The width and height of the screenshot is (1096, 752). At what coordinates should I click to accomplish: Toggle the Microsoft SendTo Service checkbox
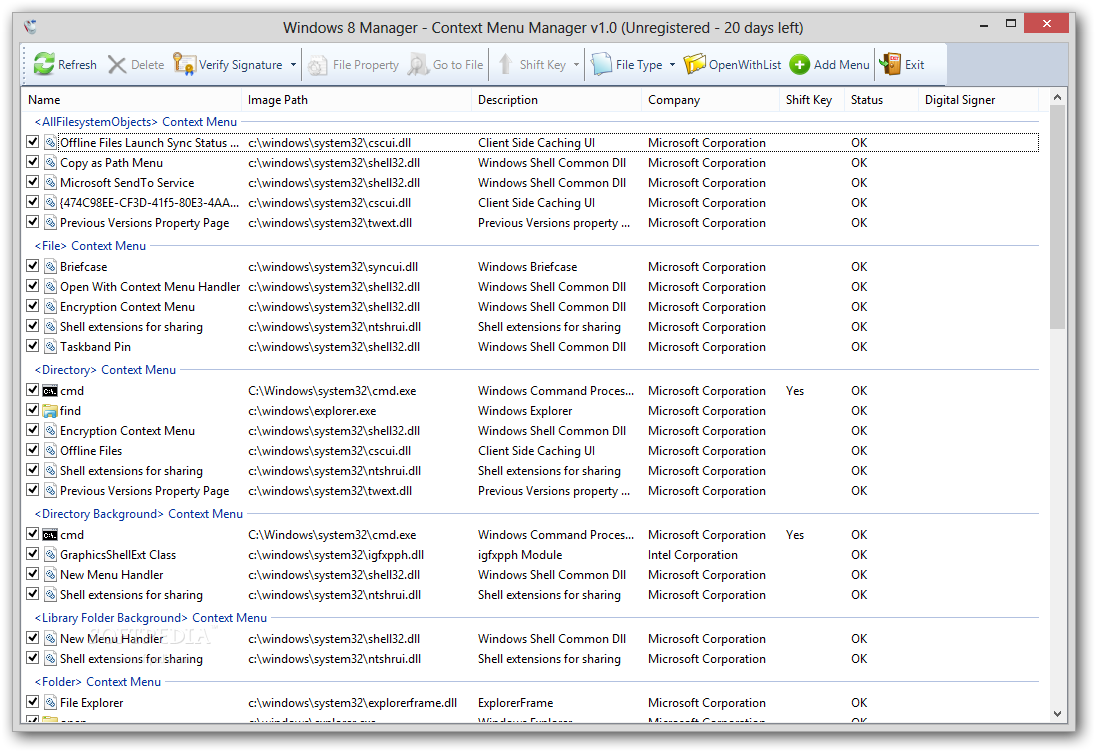pos(32,182)
